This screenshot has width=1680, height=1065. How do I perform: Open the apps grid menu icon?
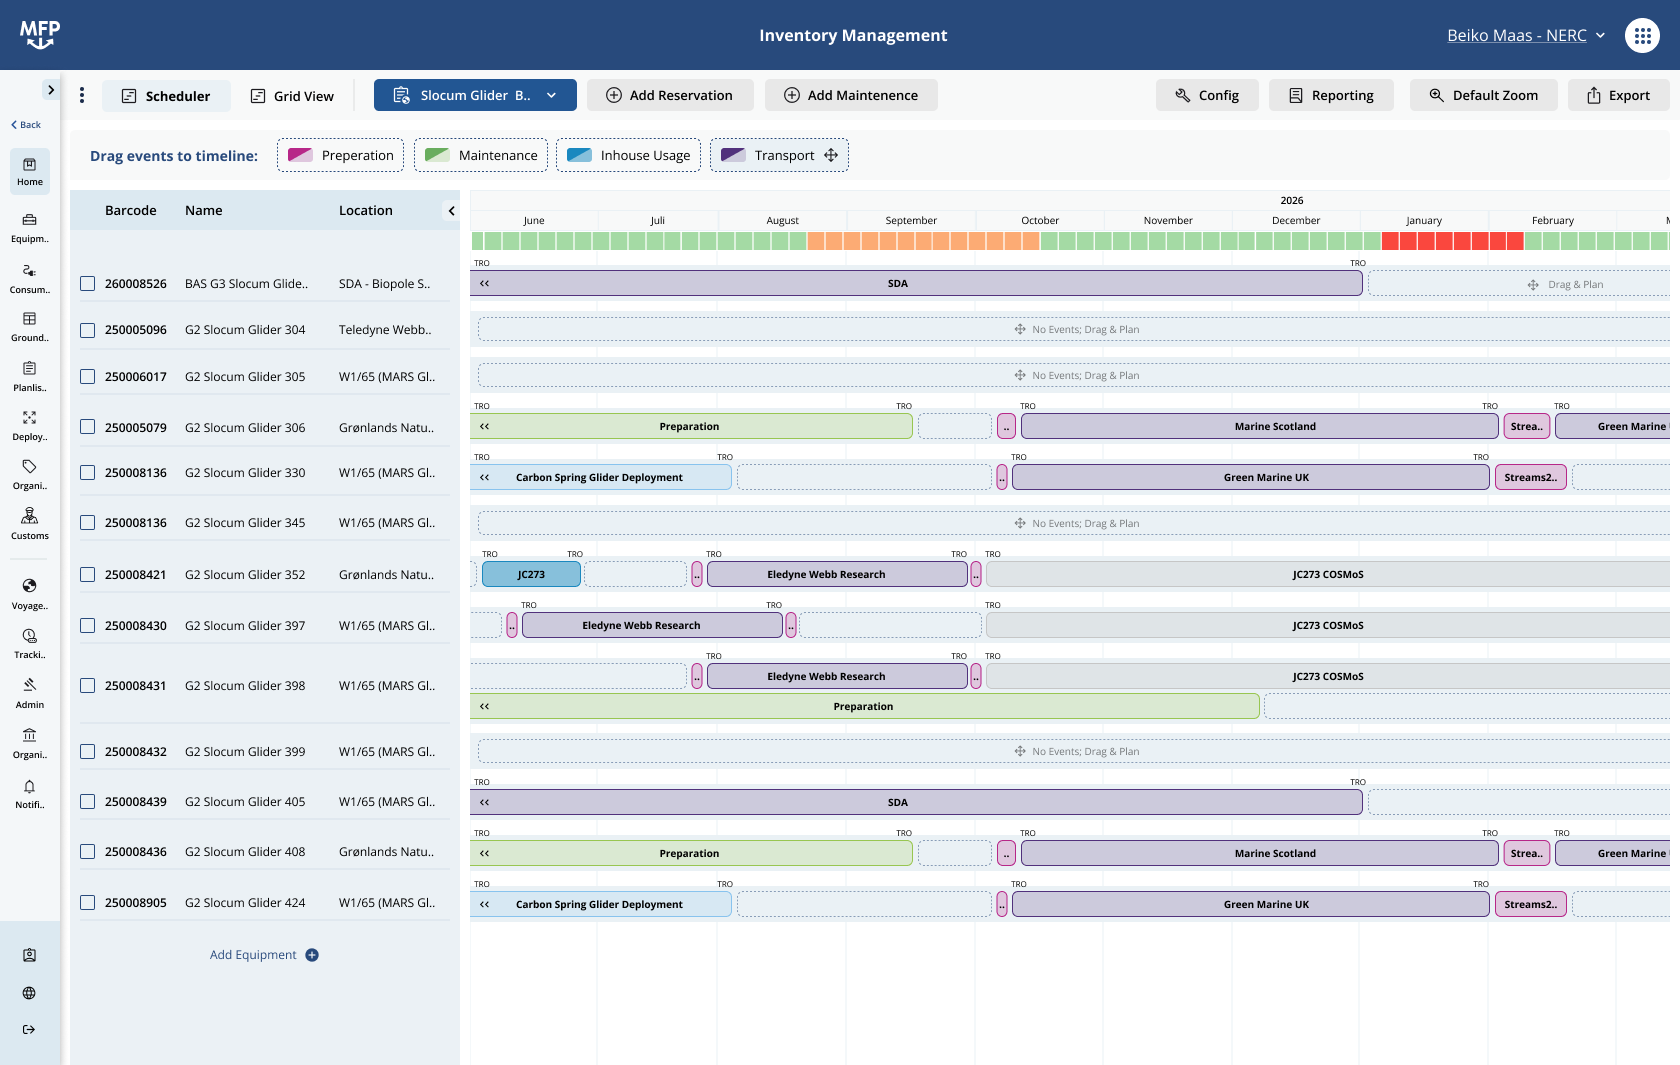click(1642, 35)
